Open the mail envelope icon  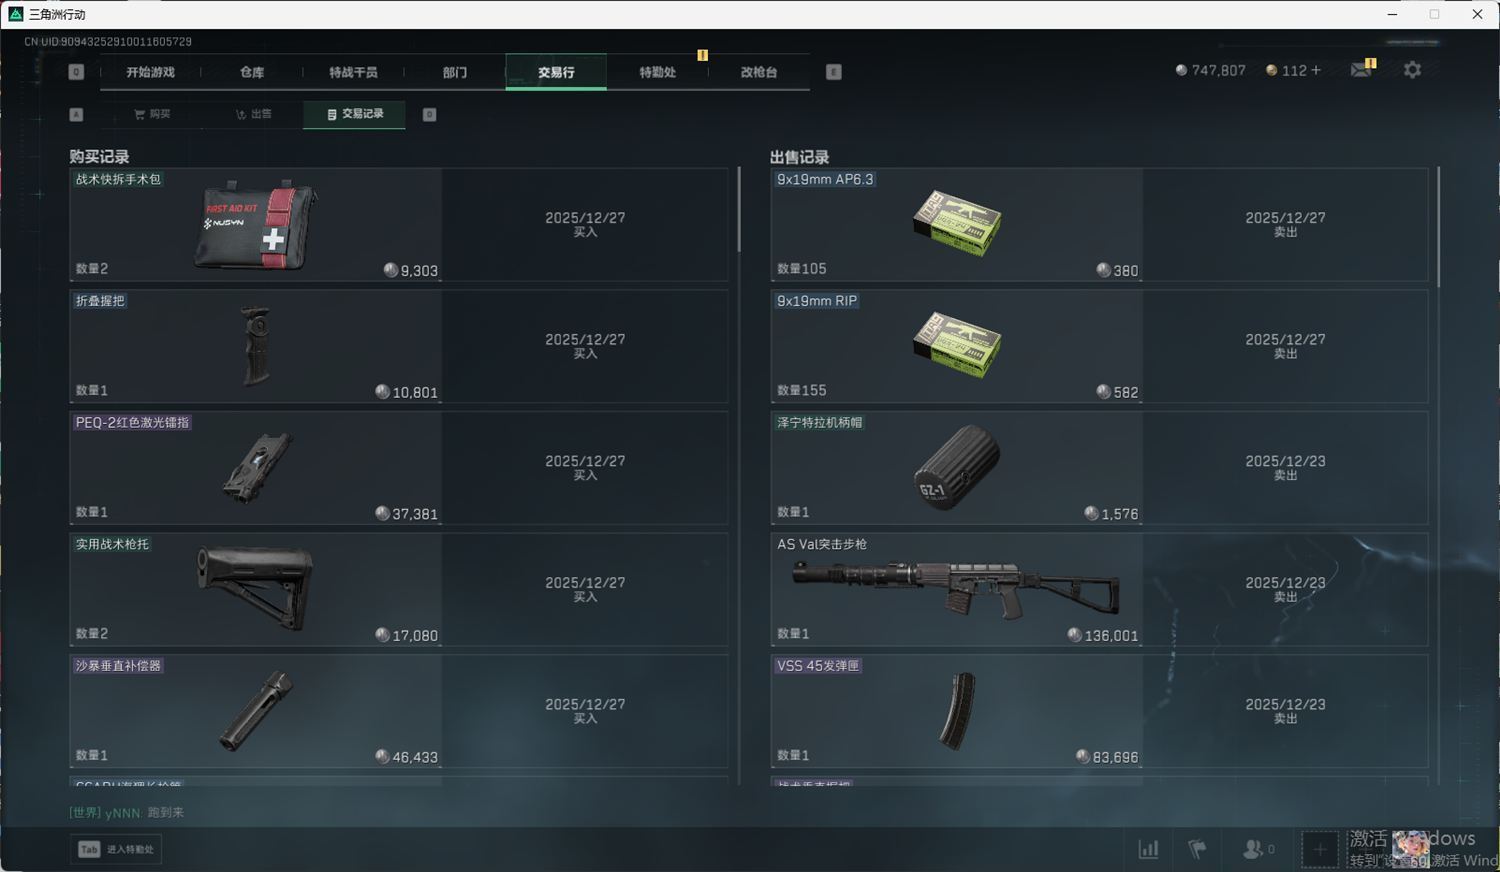point(1361,69)
